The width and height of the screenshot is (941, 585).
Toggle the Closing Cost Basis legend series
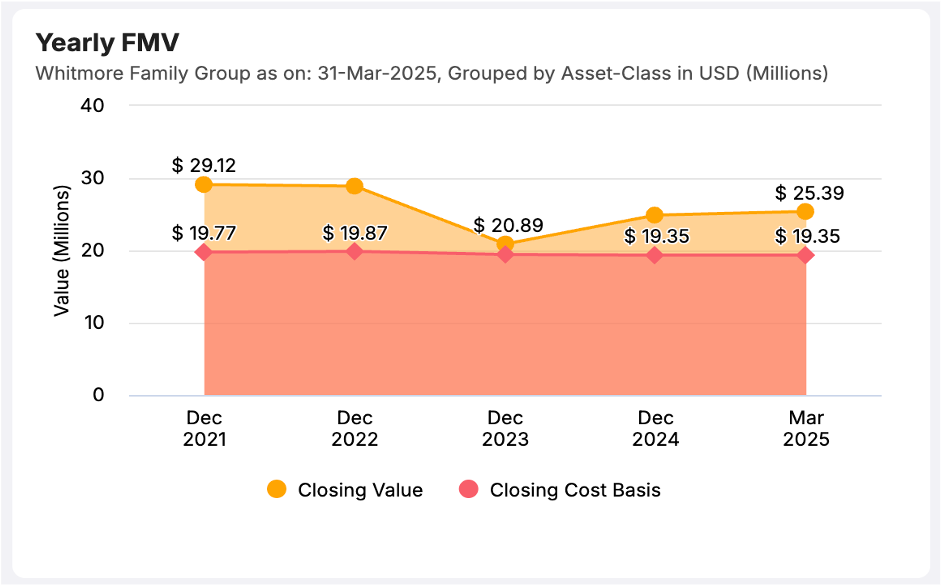pyautogui.click(x=575, y=490)
